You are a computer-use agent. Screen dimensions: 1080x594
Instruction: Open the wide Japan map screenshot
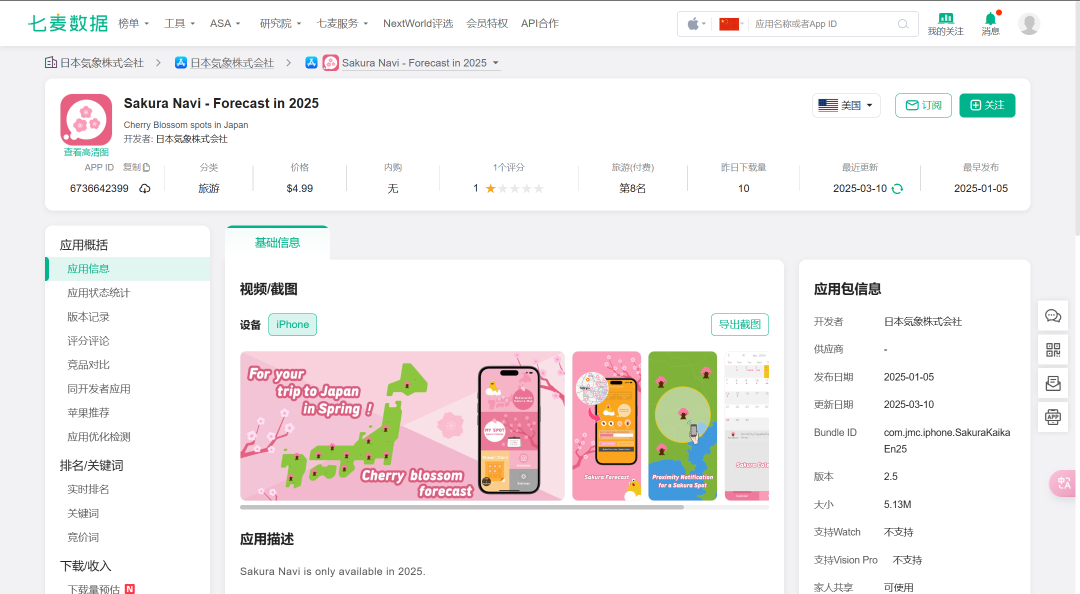click(402, 426)
